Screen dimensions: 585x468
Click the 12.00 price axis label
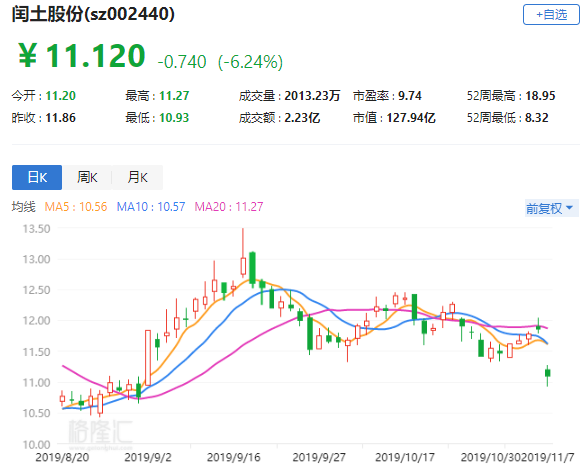[x=36, y=321]
